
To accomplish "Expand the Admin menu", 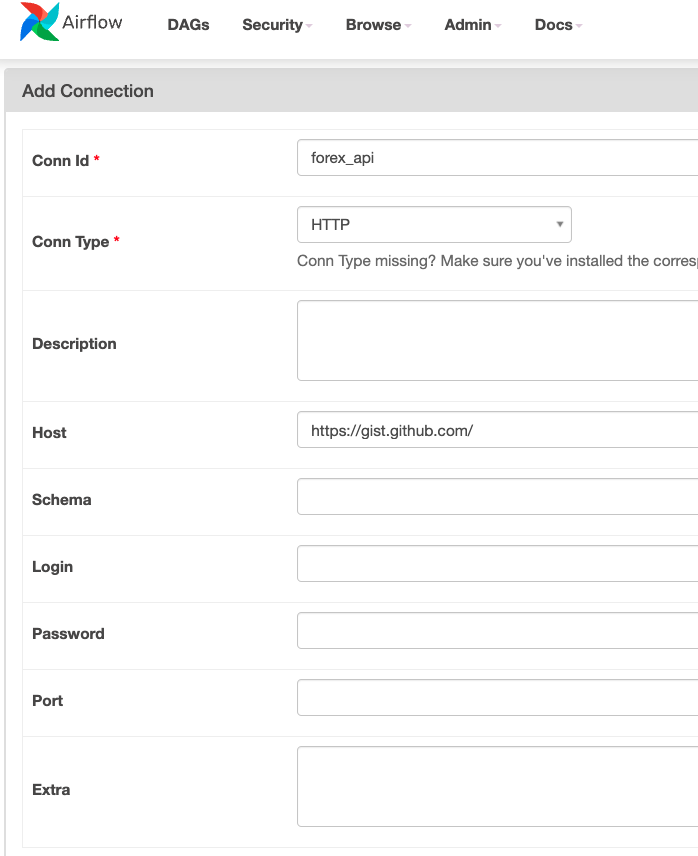I will (x=473, y=25).
